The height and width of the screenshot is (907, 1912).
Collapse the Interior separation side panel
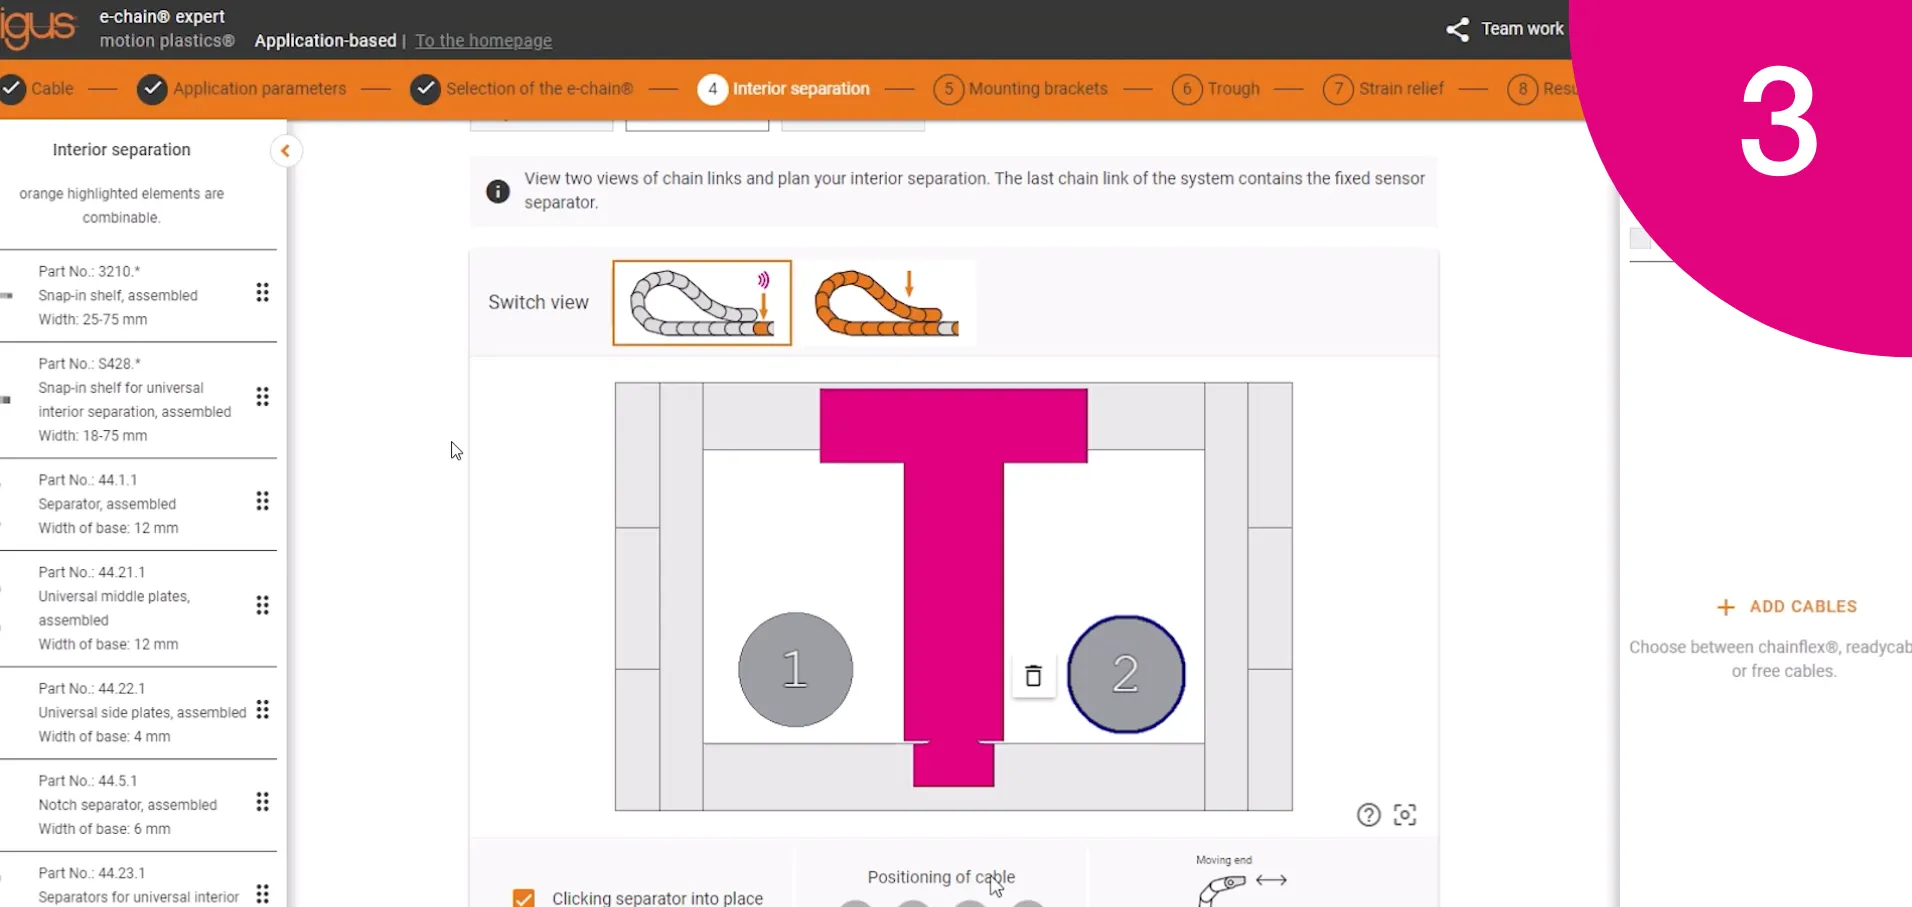coord(286,150)
